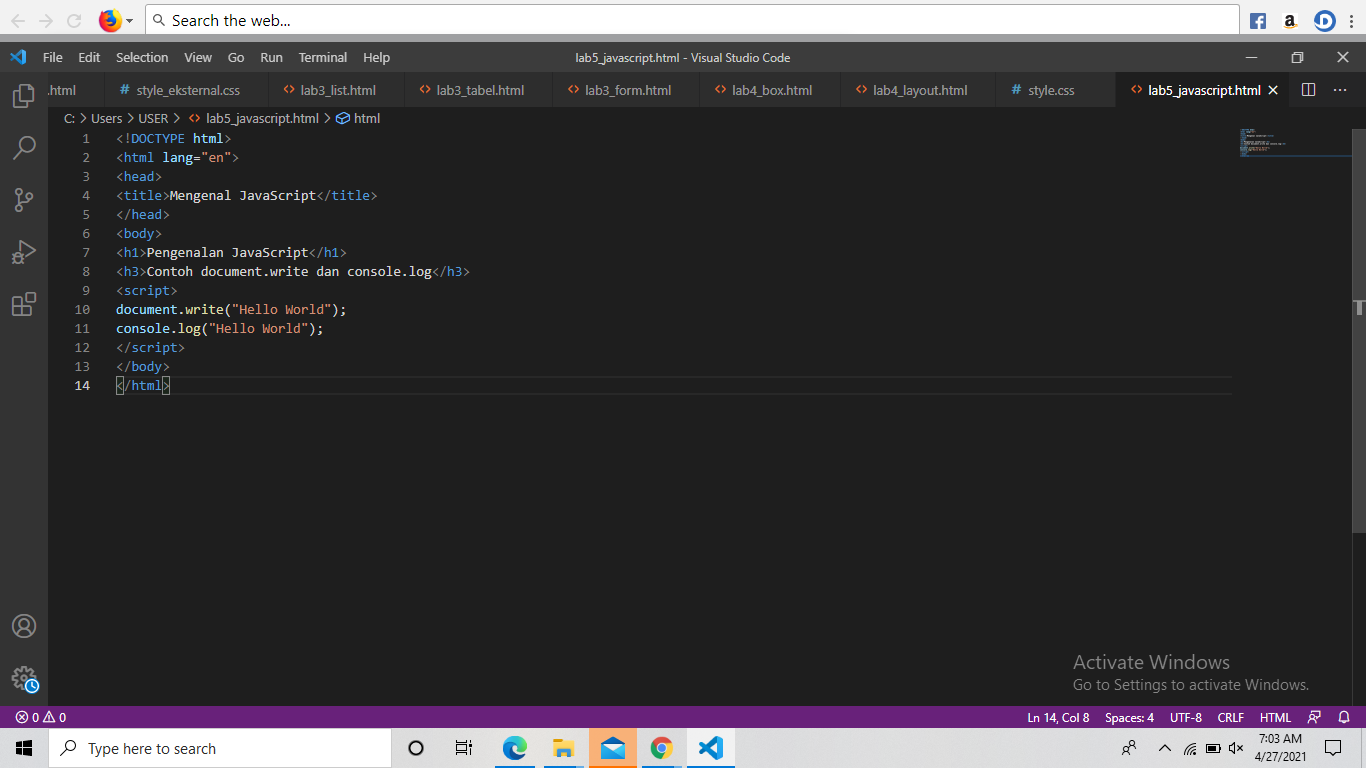
Task: Open Google Chrome from the taskbar
Action: pyautogui.click(x=661, y=747)
